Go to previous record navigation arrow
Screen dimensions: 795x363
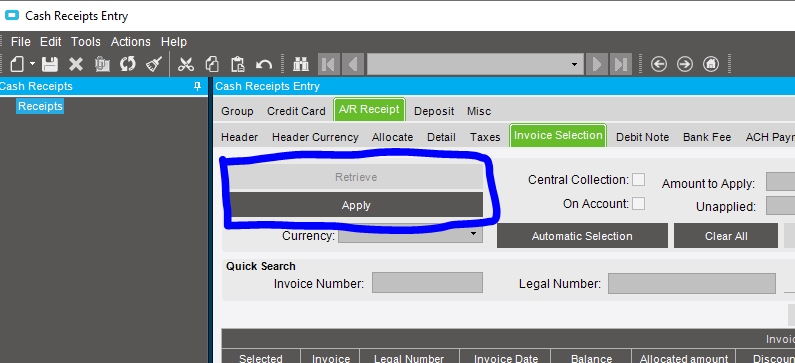click(353, 64)
